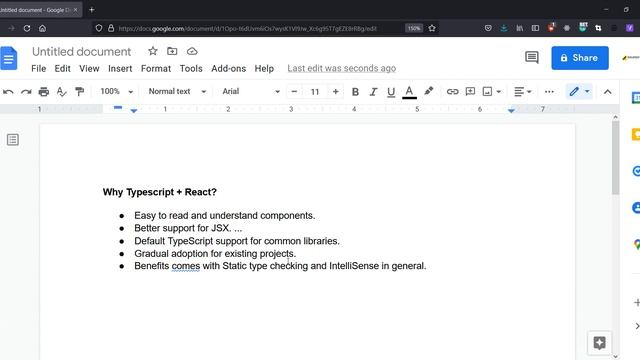640x360 pixels.
Task: Open the Arial font dropdown
Action: (251, 91)
